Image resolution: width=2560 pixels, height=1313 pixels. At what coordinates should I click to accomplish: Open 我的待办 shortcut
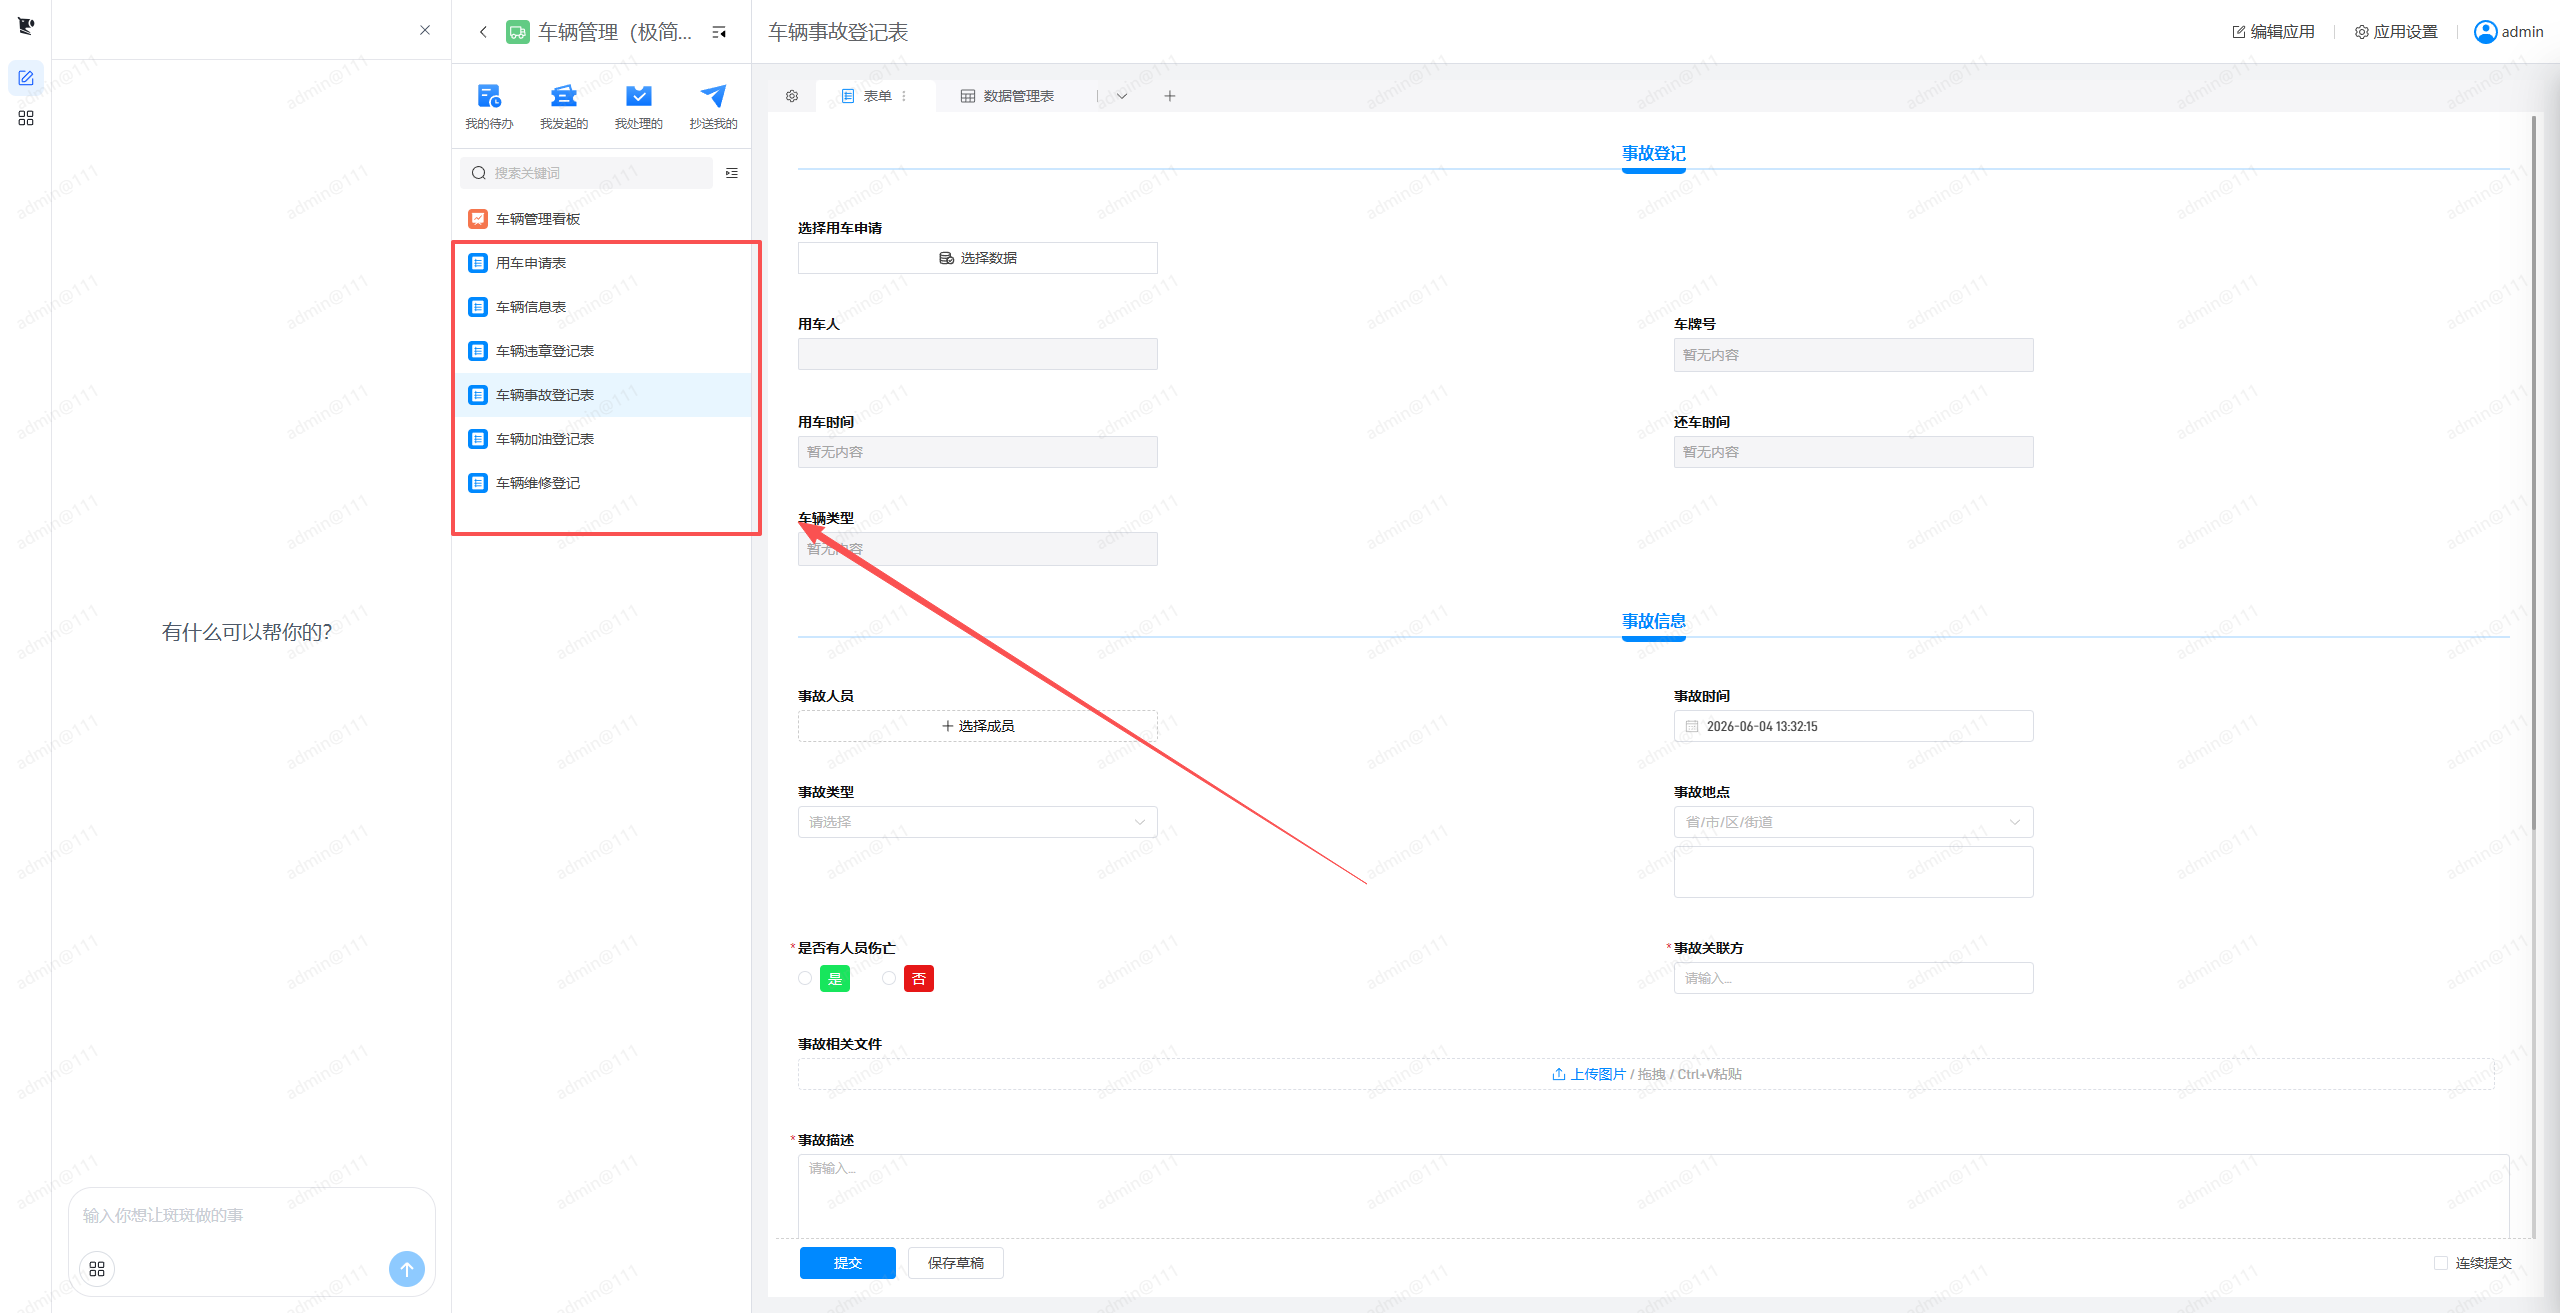[489, 107]
